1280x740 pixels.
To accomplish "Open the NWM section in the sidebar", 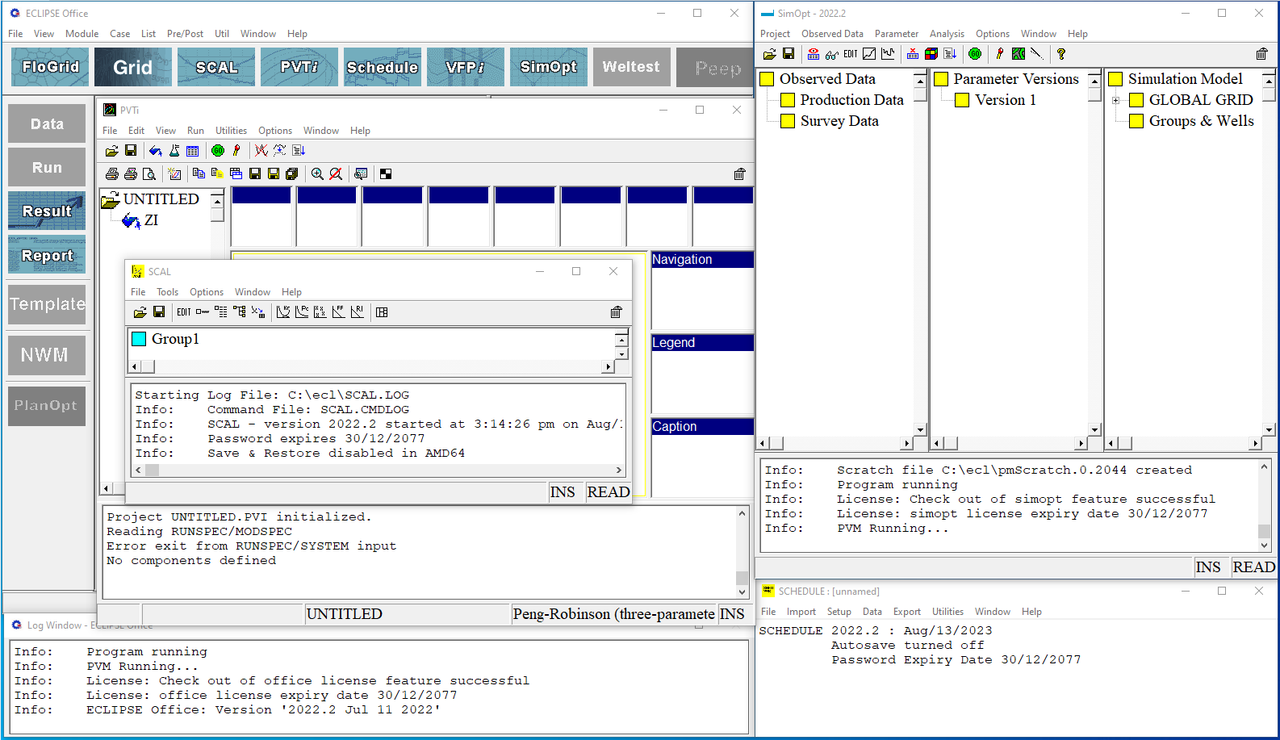I will point(47,355).
